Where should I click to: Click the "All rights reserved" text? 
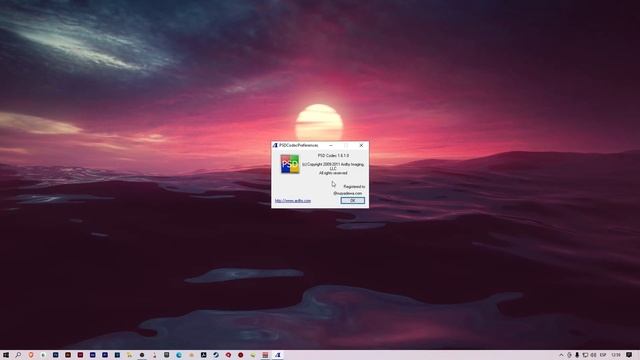point(333,173)
